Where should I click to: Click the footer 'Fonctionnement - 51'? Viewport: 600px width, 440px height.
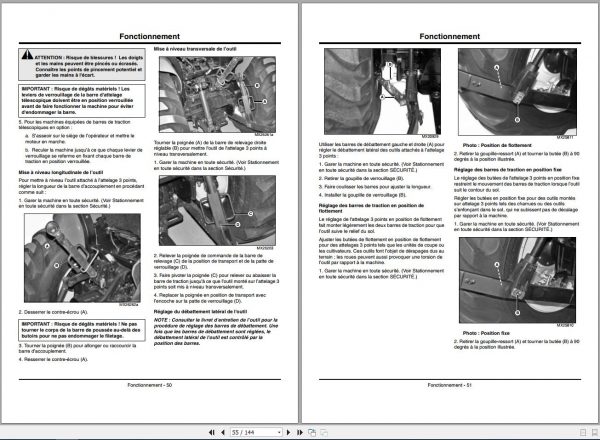[450, 385]
